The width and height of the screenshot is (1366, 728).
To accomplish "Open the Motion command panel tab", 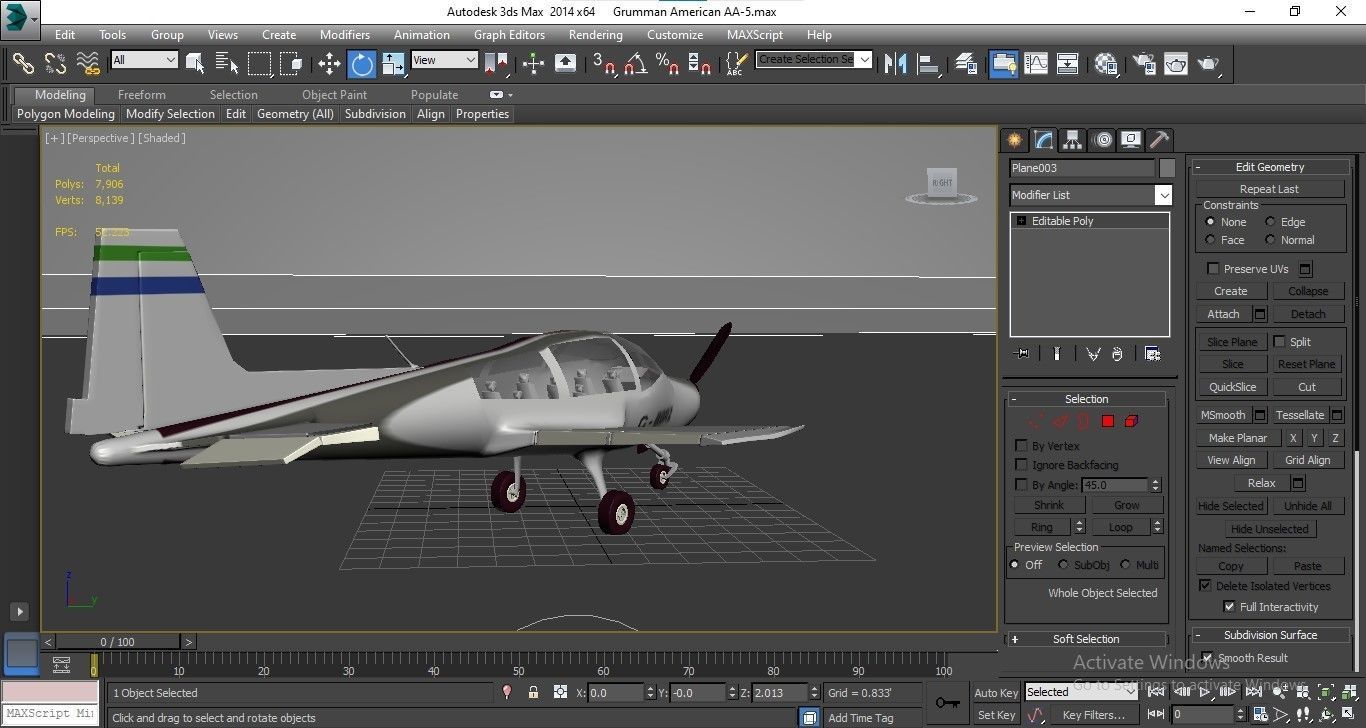I will click(1102, 140).
